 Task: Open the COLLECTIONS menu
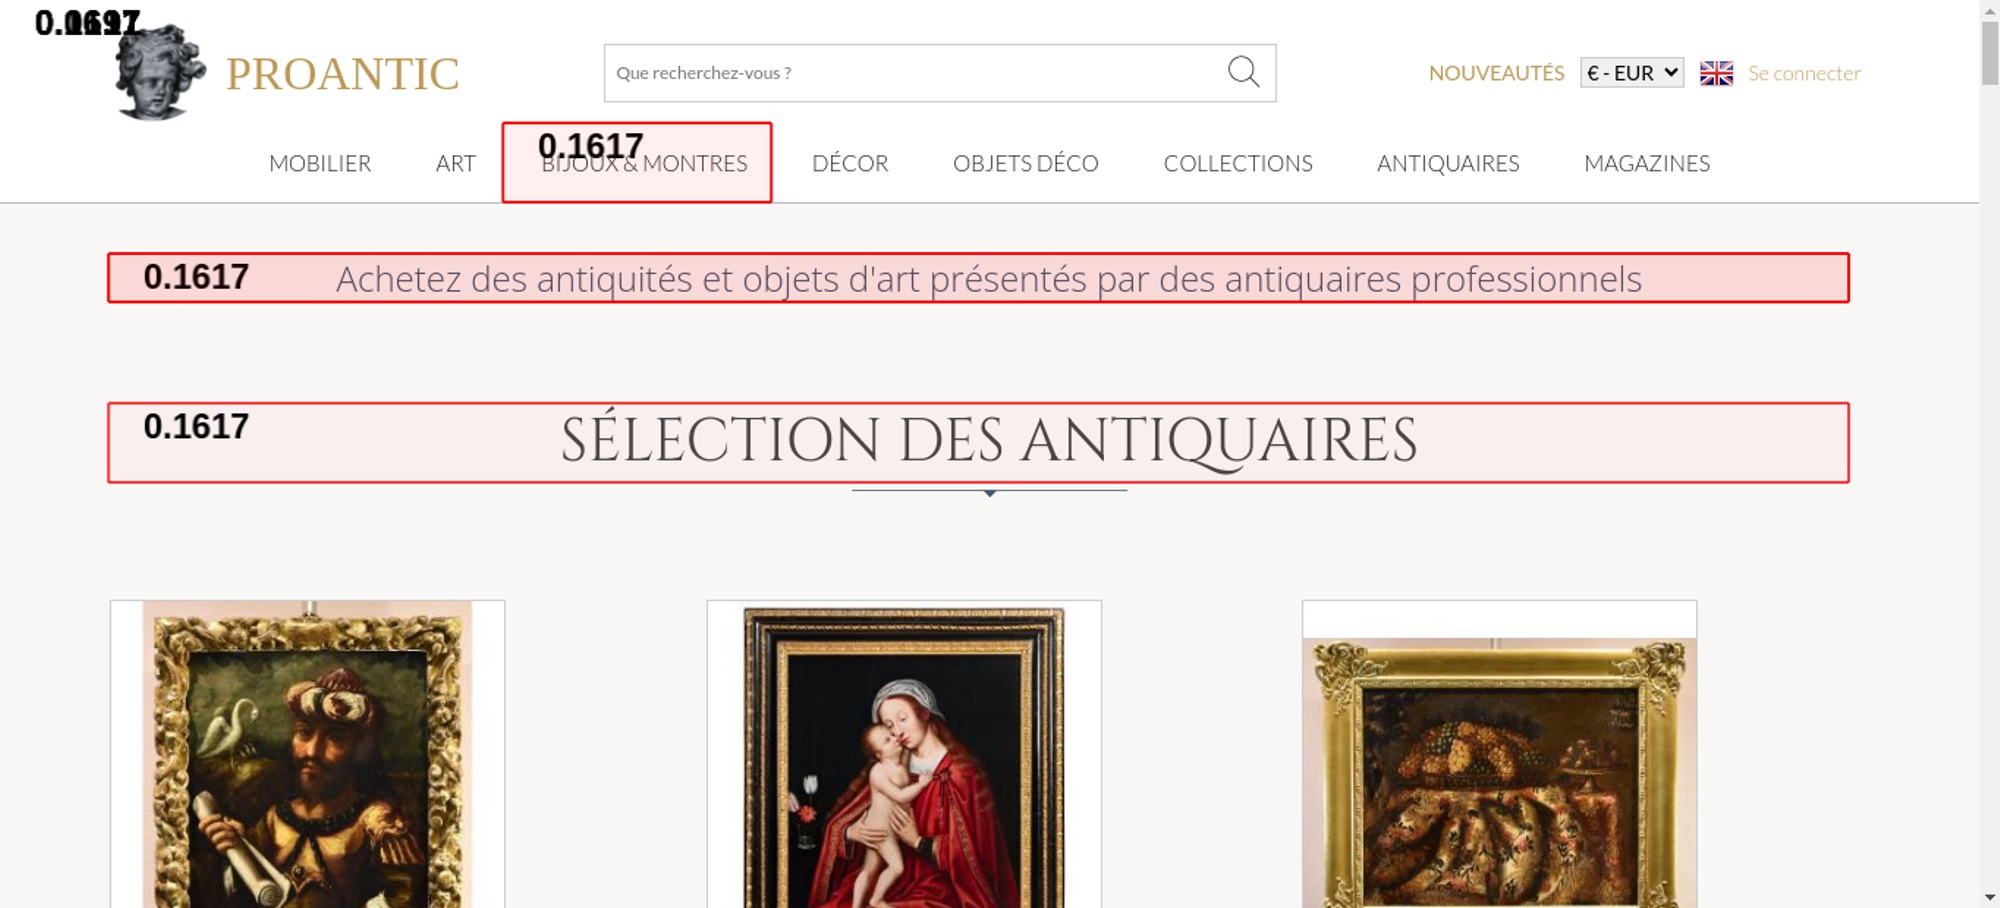pyautogui.click(x=1237, y=163)
